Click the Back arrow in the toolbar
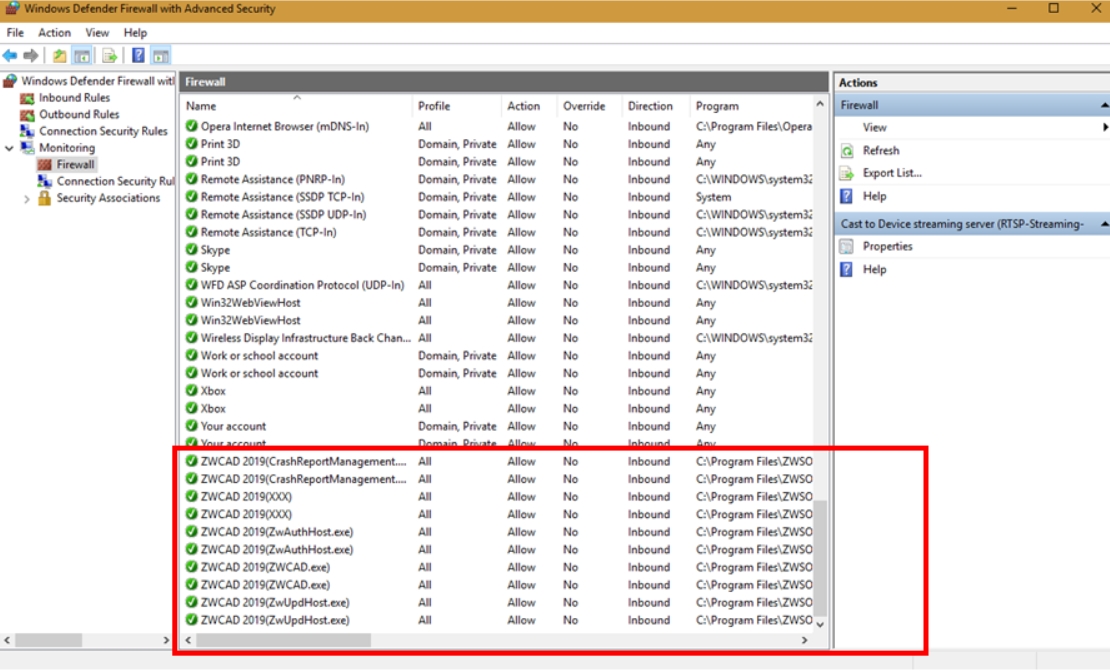 [x=10, y=55]
